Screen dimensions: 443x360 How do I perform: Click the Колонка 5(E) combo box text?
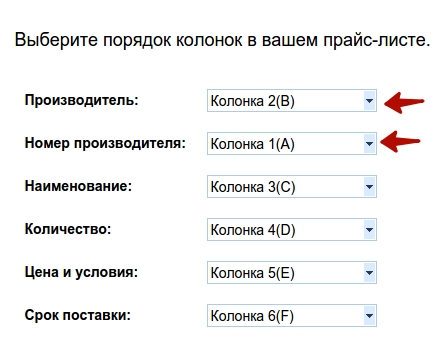pos(253,273)
